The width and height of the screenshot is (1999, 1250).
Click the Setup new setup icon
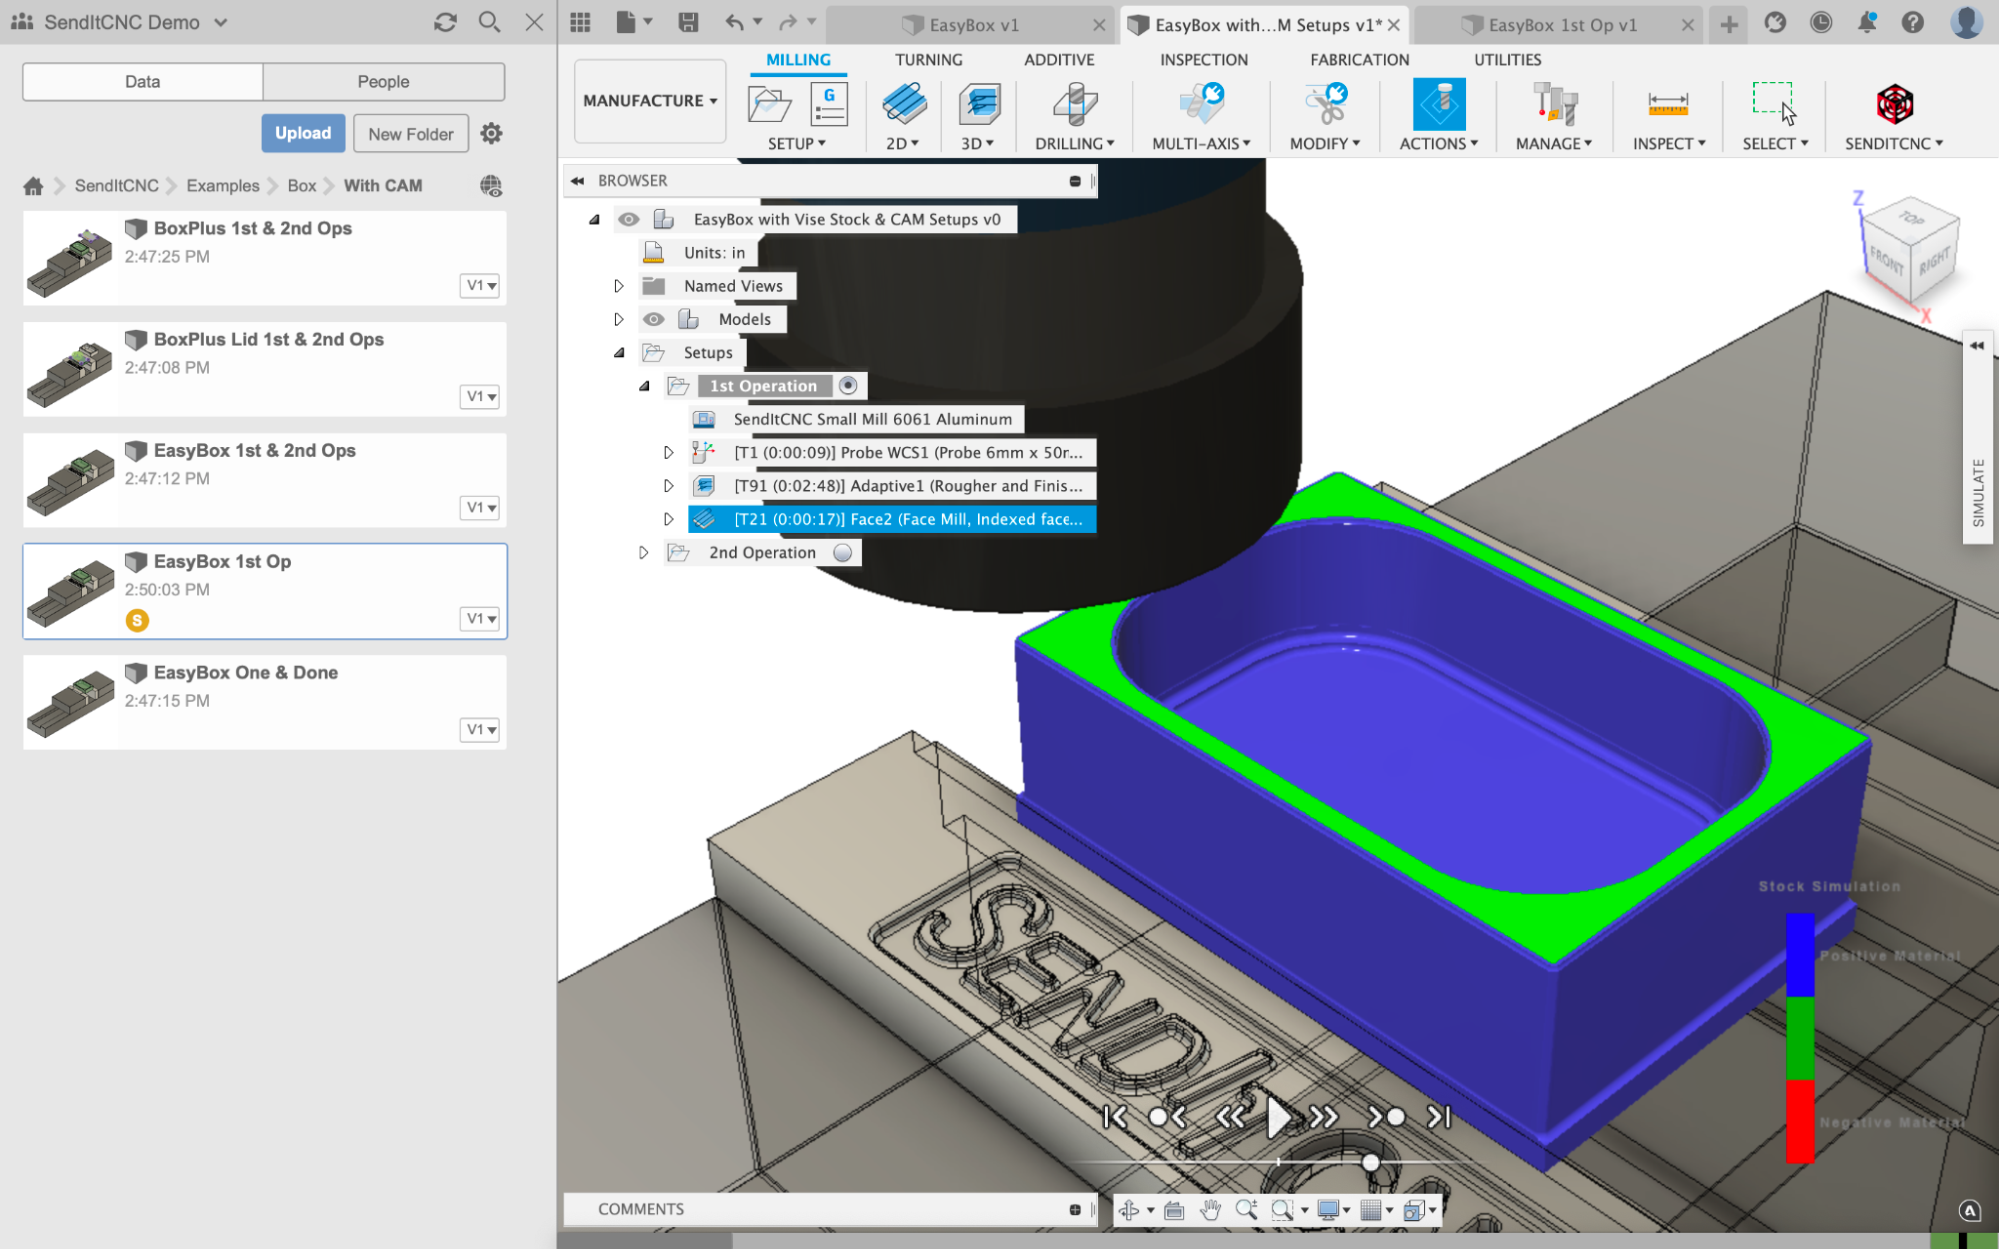pyautogui.click(x=768, y=104)
